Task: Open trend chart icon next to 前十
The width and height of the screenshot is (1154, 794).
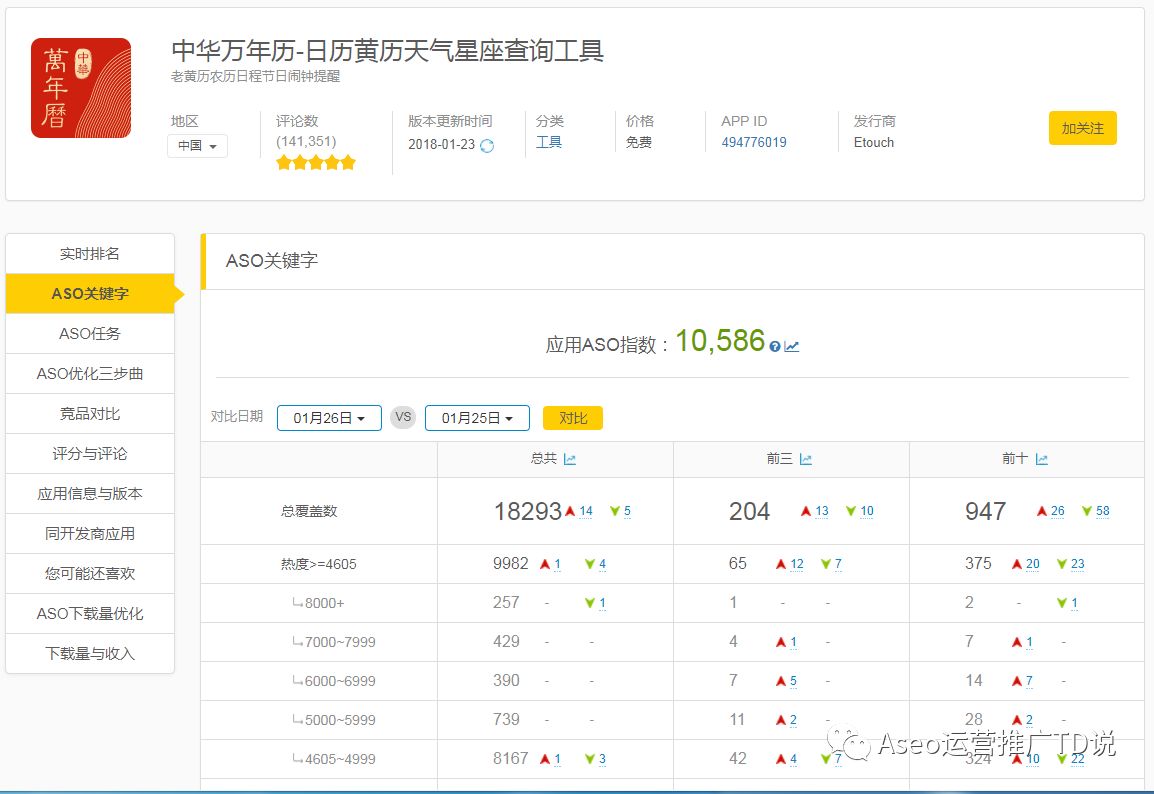Action: (1042, 459)
